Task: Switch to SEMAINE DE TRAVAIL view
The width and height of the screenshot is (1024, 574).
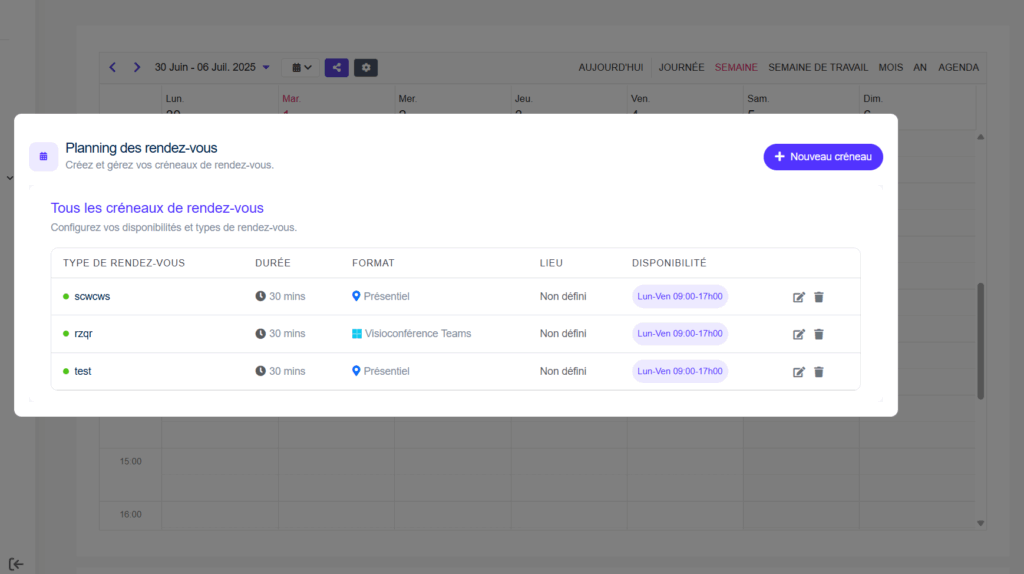Action: pos(818,67)
